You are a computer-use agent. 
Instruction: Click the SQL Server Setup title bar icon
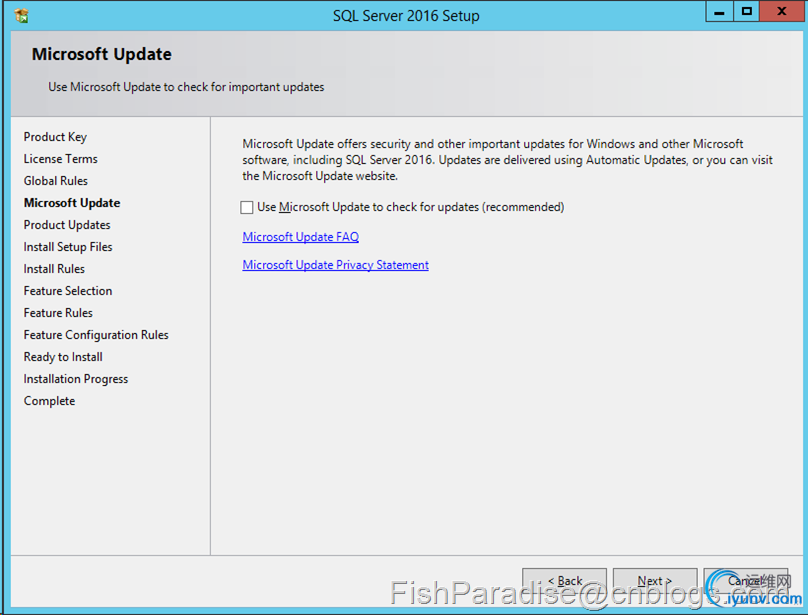[22, 16]
